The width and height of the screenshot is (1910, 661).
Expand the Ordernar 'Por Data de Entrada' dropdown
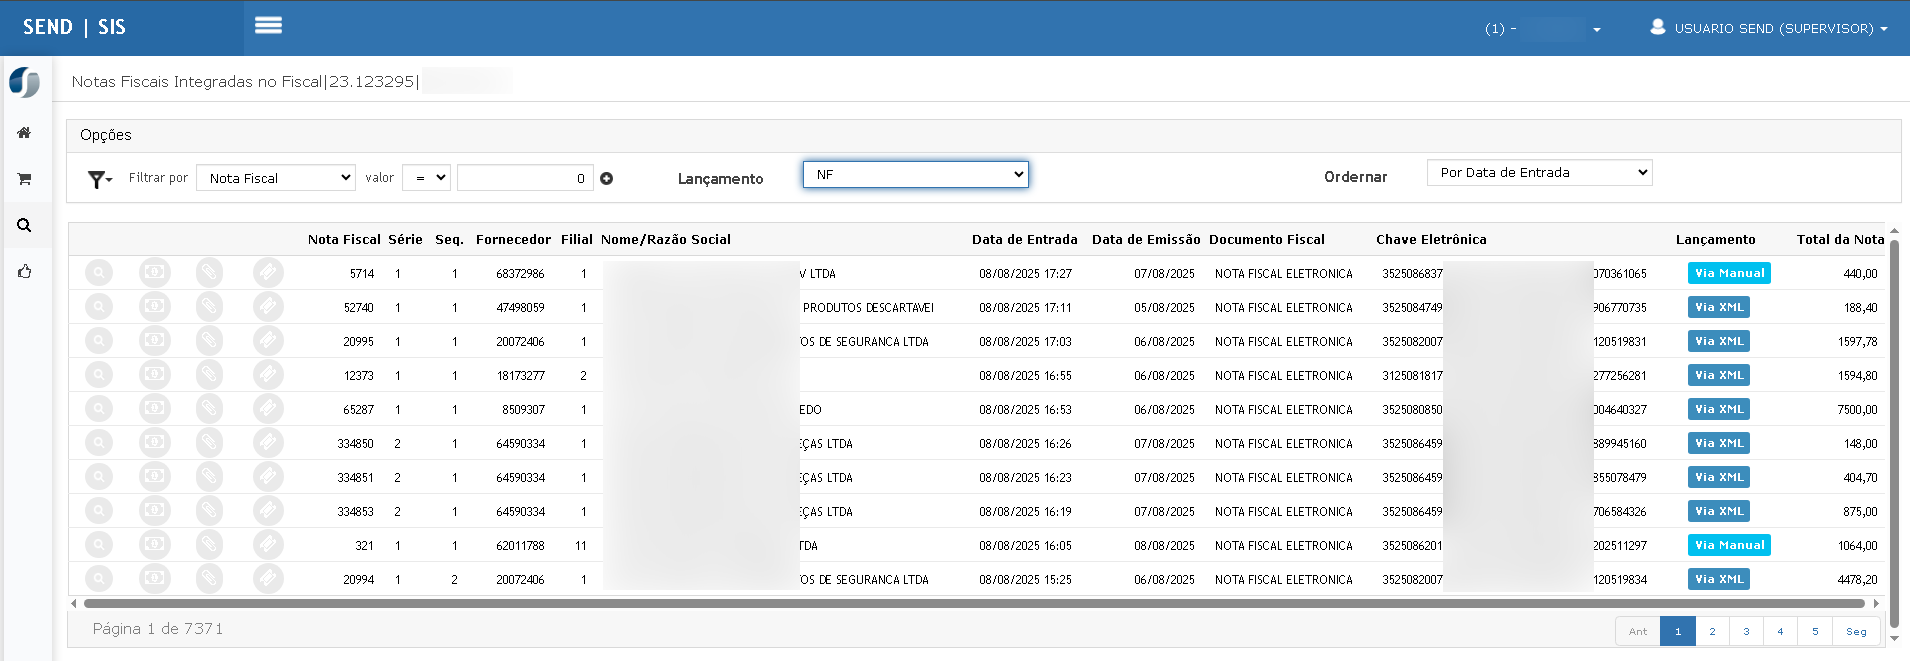click(1539, 173)
